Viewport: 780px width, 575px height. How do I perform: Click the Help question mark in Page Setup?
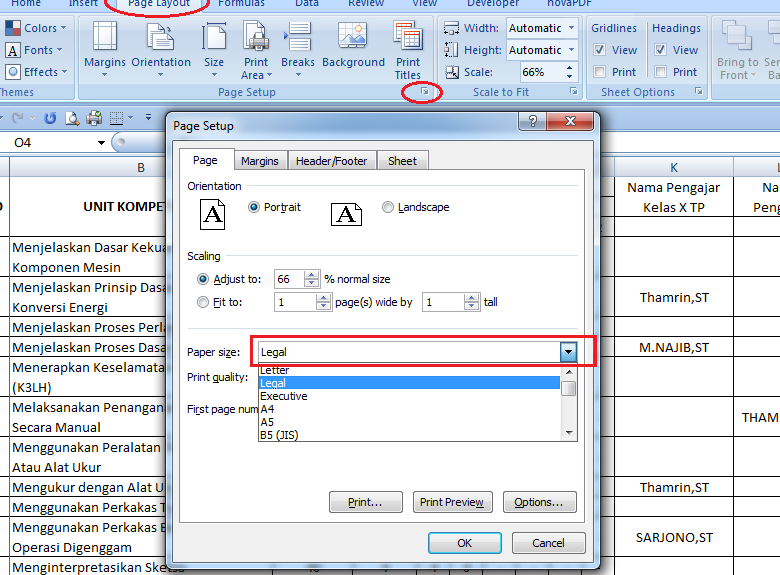(532, 121)
